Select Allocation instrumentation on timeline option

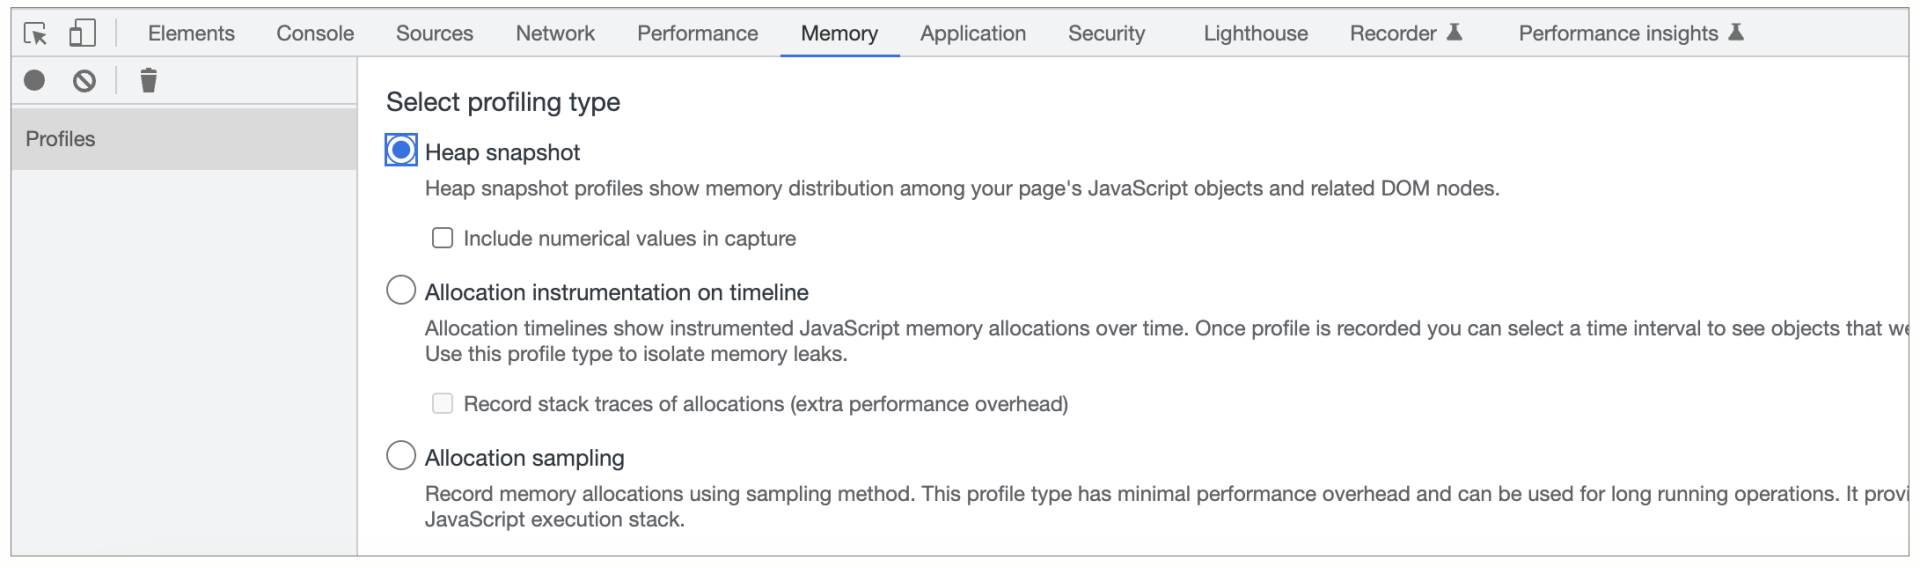[x=401, y=291]
